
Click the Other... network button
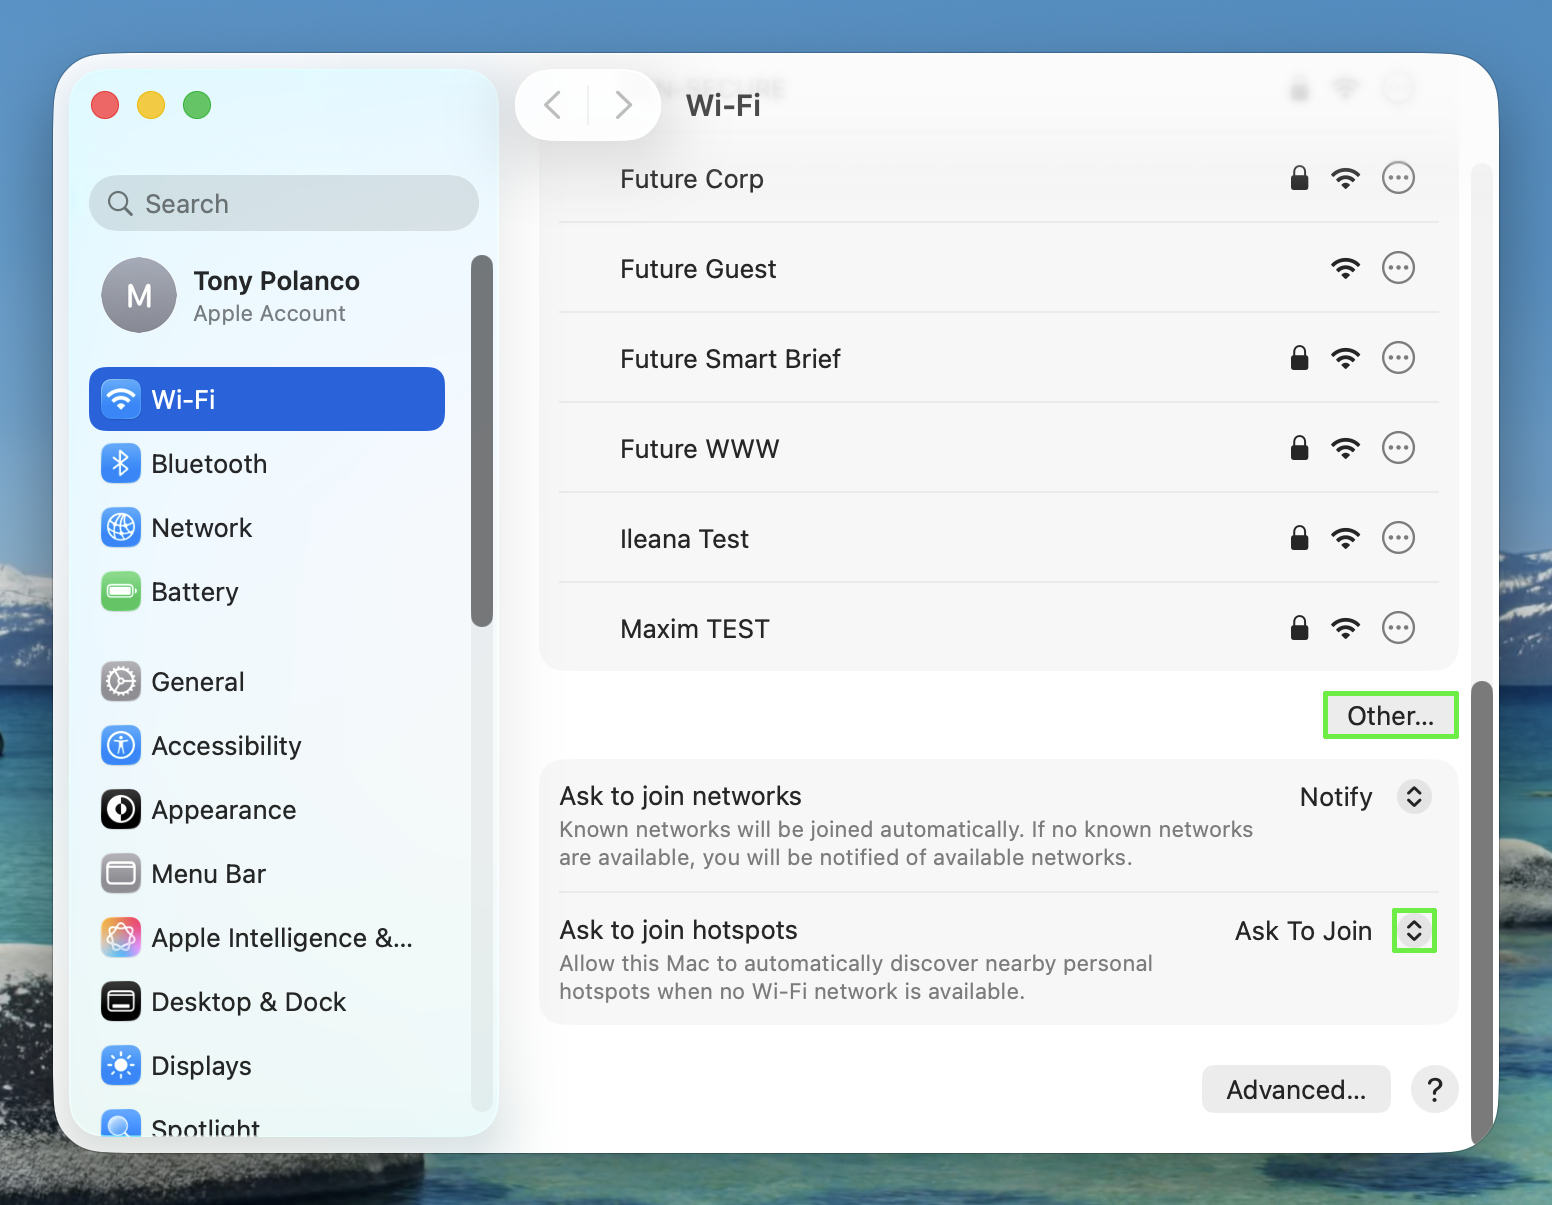1390,715
